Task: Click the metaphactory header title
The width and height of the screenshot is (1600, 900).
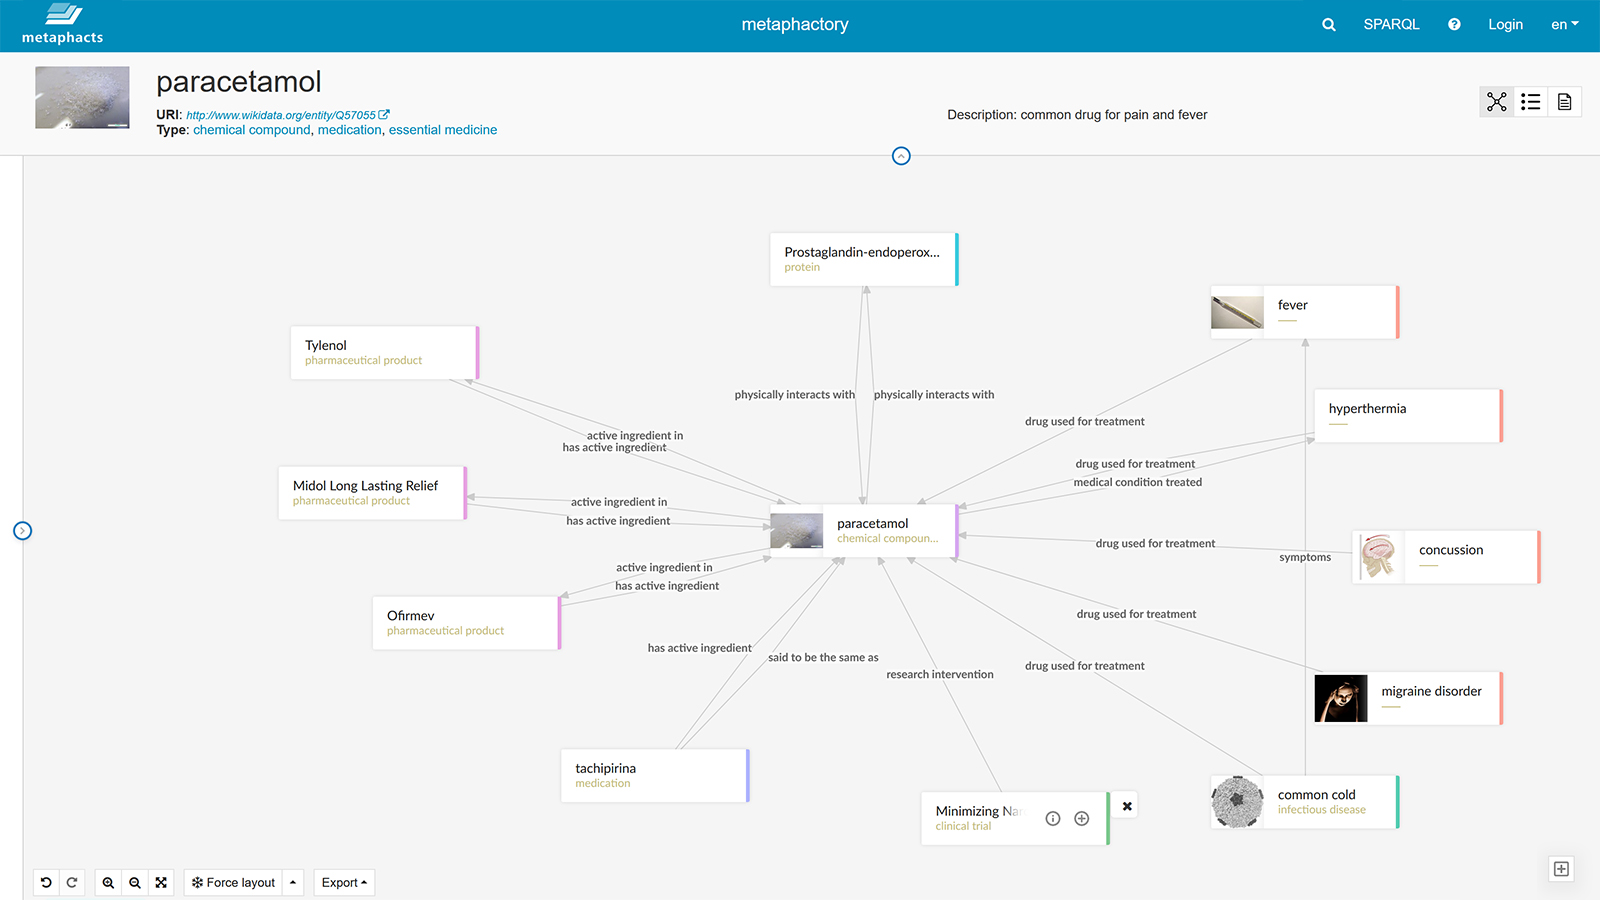Action: tap(795, 25)
